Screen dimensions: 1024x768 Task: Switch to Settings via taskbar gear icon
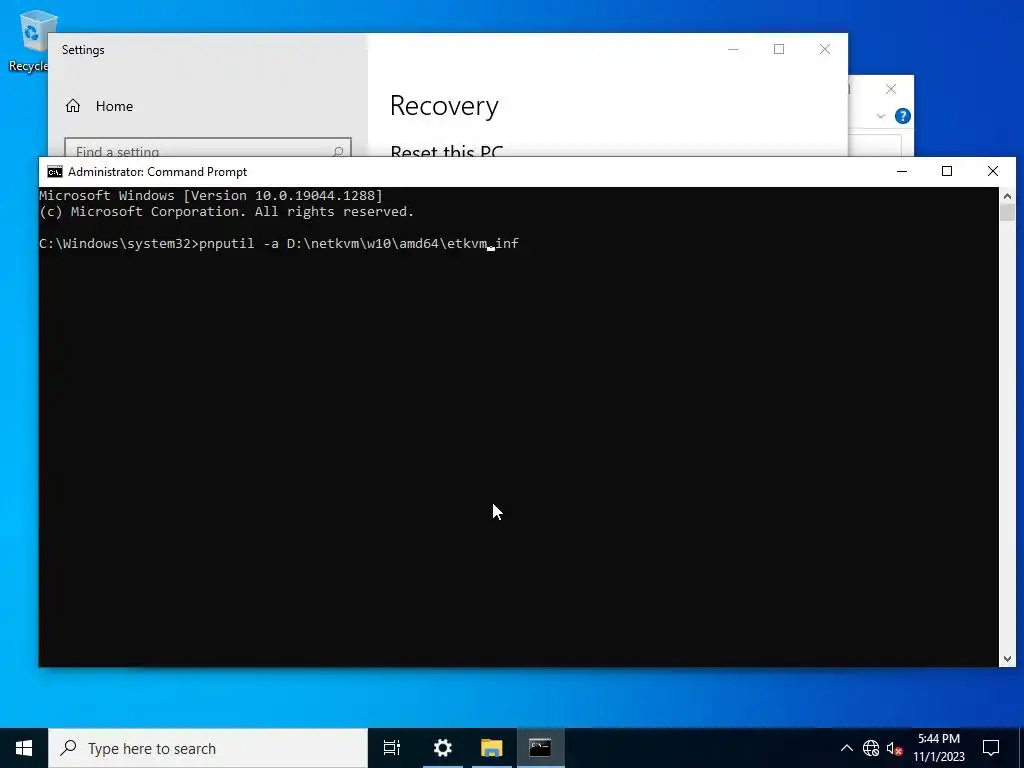[443, 748]
